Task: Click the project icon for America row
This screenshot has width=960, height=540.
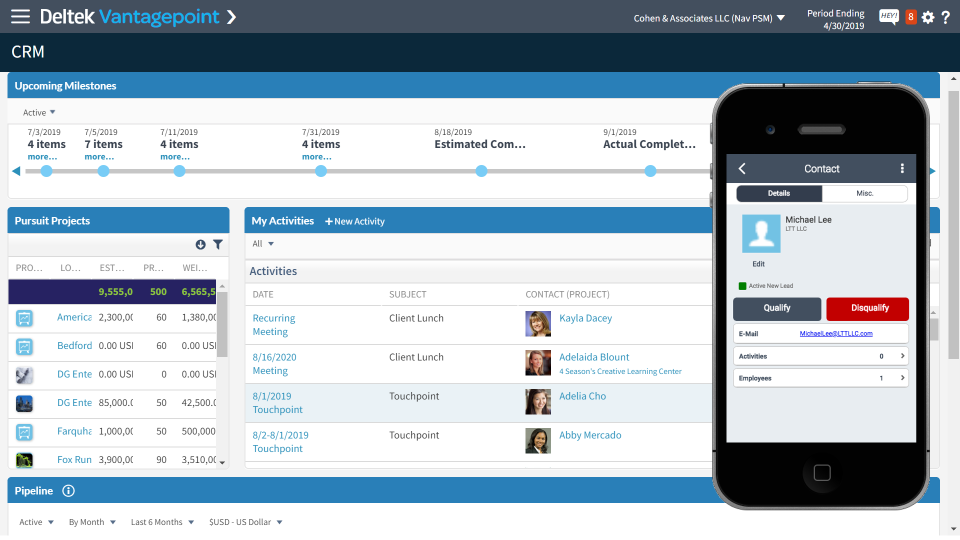Action: click(24, 318)
